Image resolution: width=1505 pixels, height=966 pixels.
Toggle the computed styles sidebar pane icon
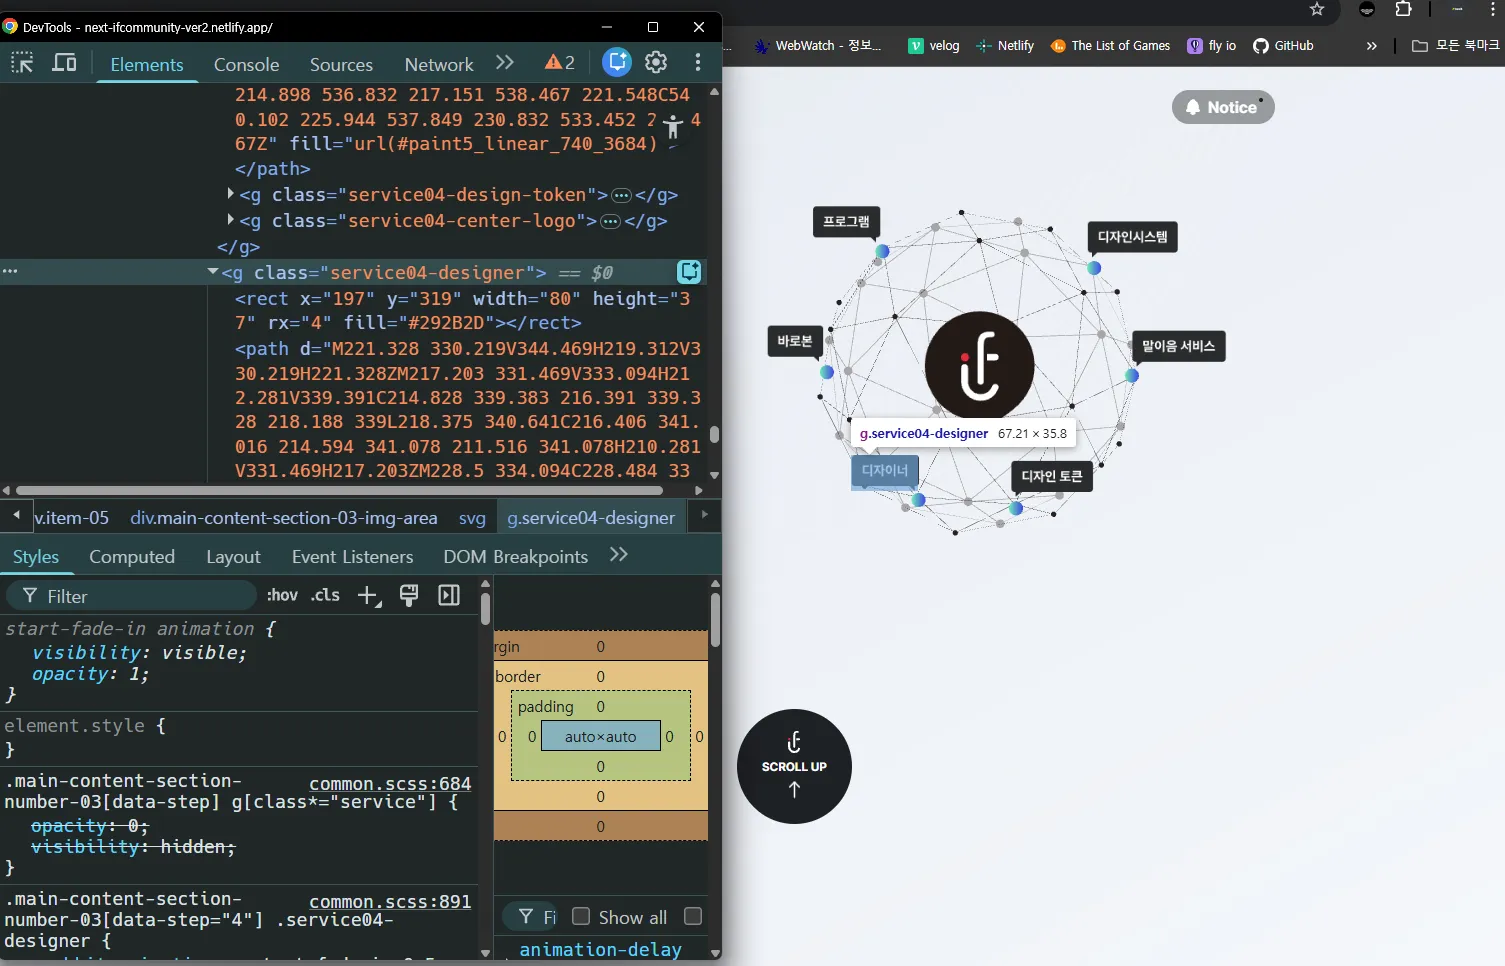pos(449,596)
